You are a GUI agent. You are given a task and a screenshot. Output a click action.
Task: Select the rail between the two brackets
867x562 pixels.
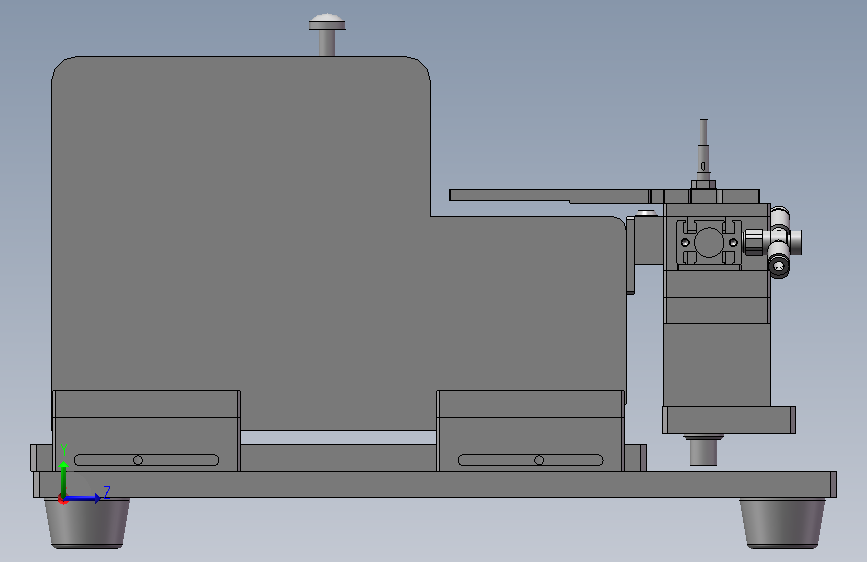pyautogui.click(x=338, y=457)
